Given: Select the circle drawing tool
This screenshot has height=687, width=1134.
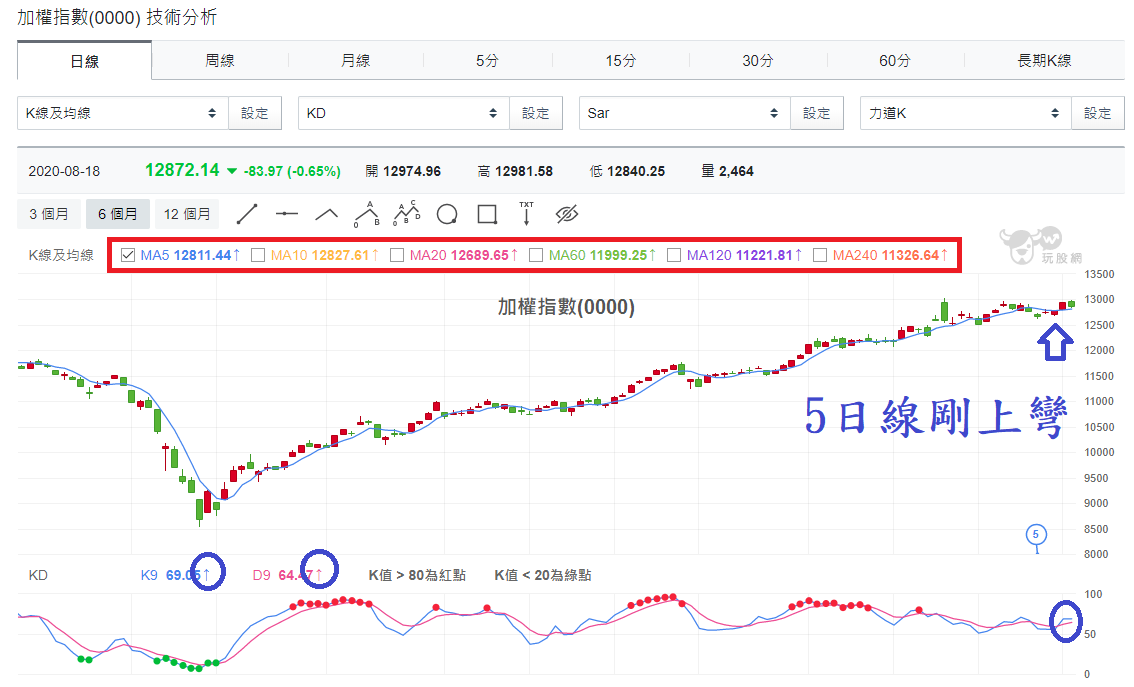Looking at the screenshot, I should tap(447, 215).
